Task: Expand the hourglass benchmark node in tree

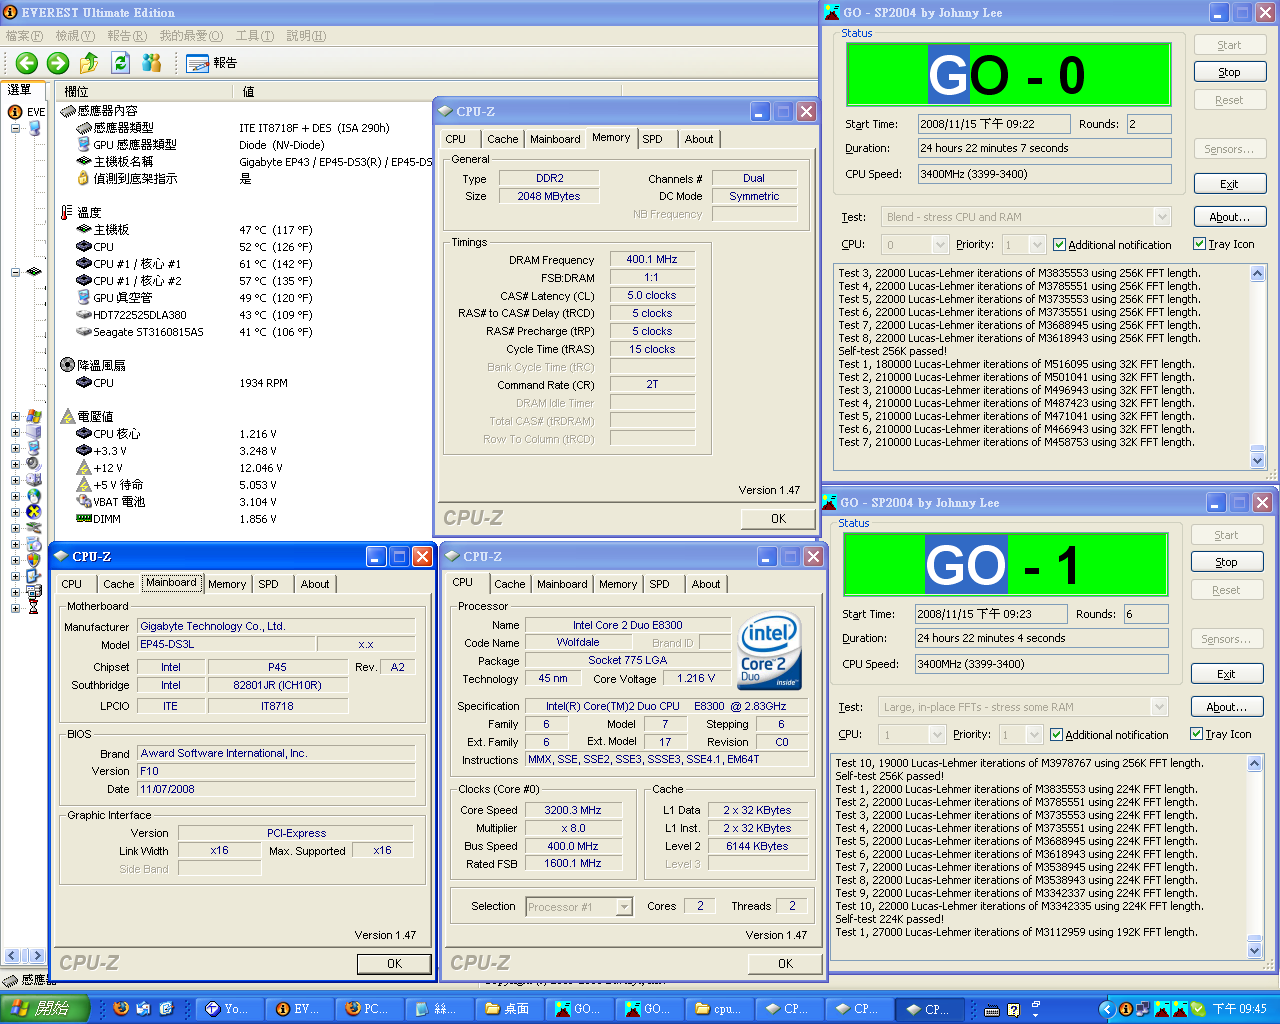Action: 15,607
